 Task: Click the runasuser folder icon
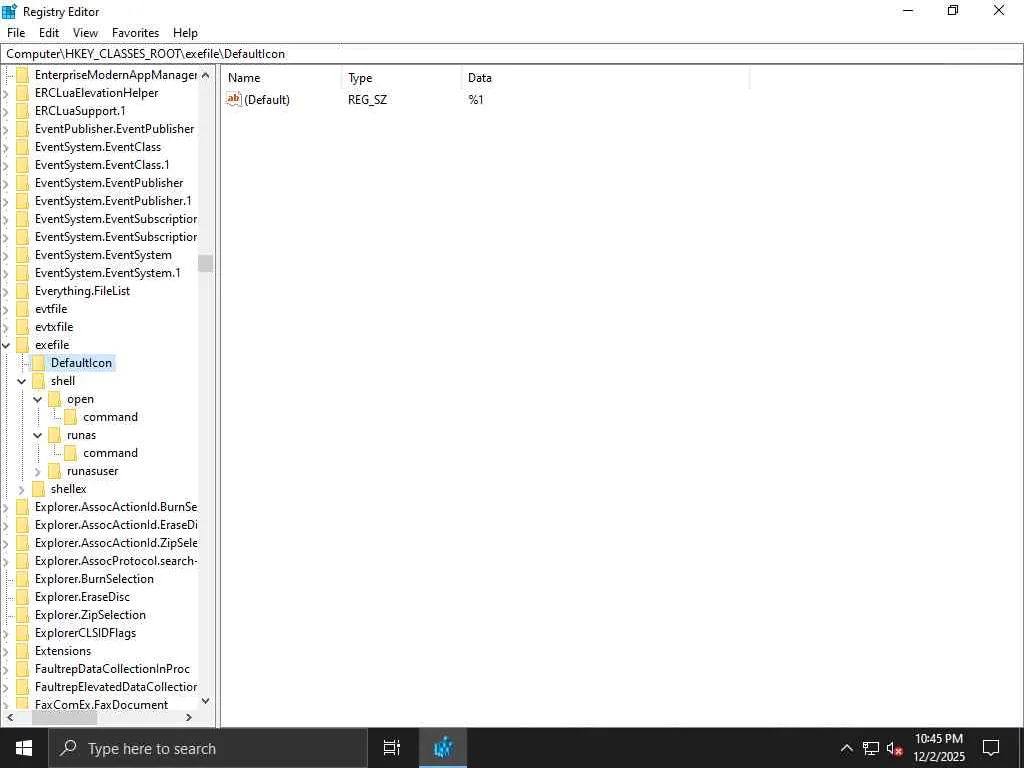coord(55,471)
